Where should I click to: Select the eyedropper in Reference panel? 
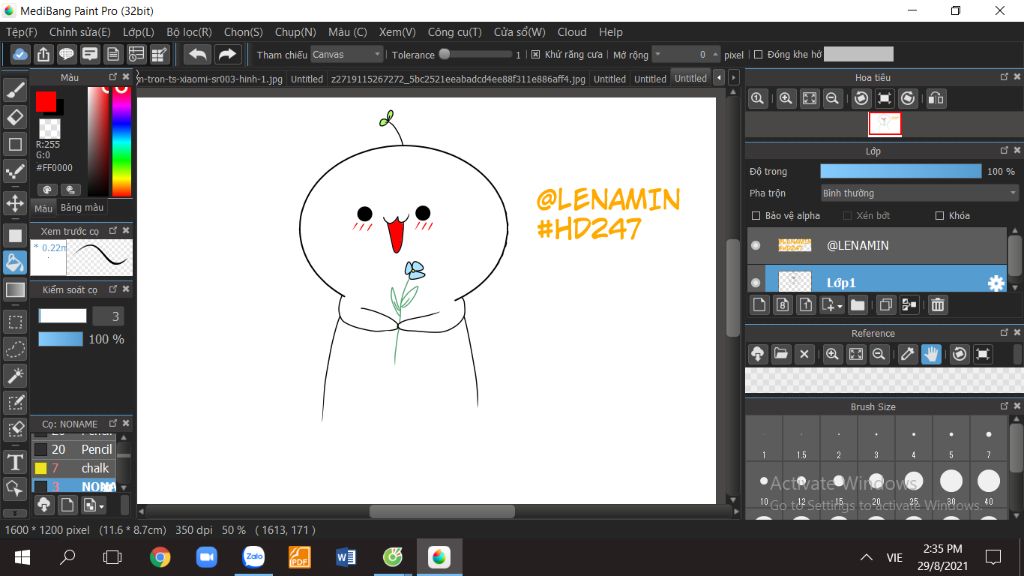tap(907, 354)
